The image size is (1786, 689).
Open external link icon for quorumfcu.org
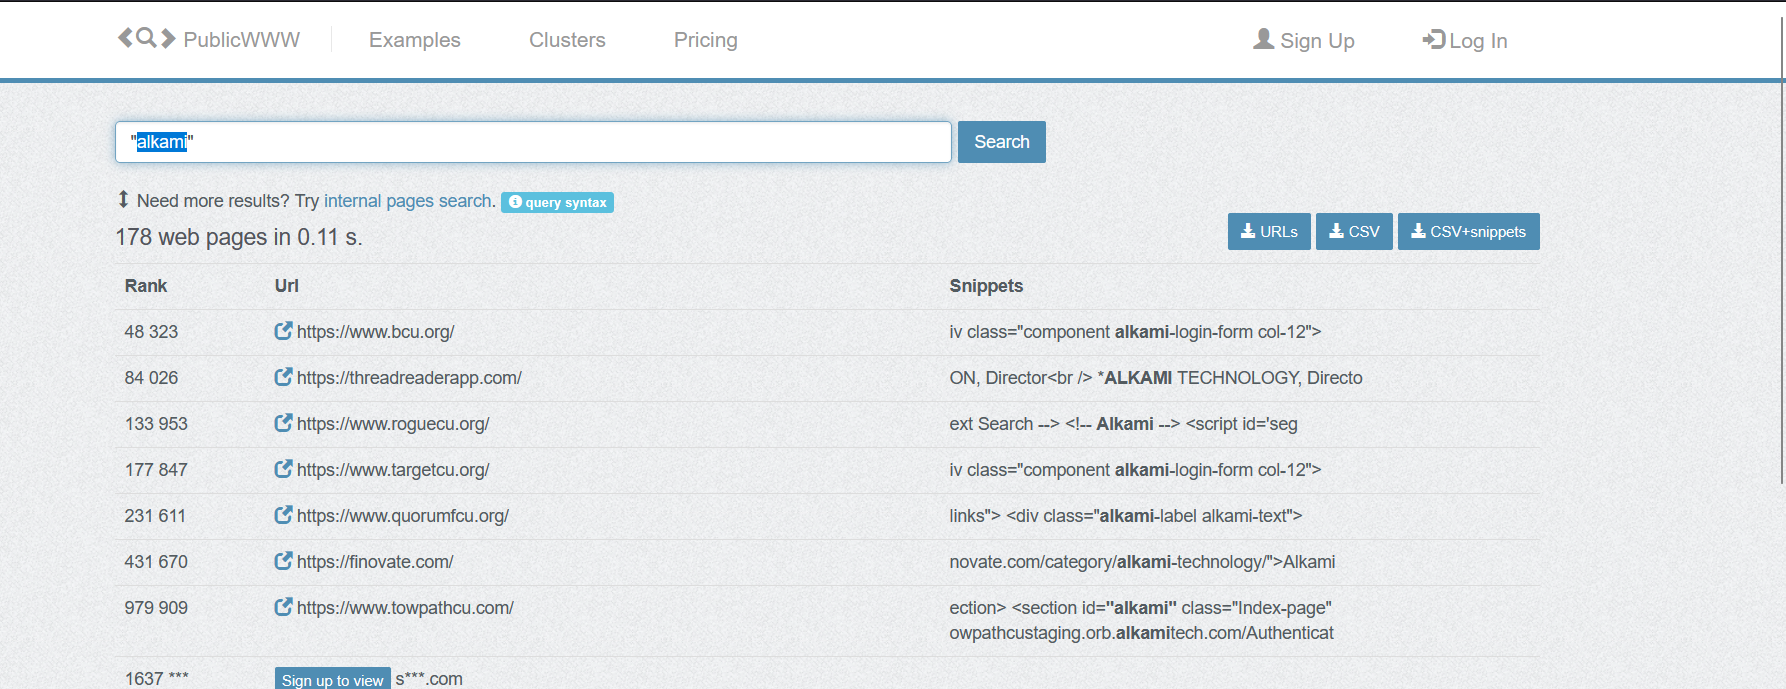(283, 515)
